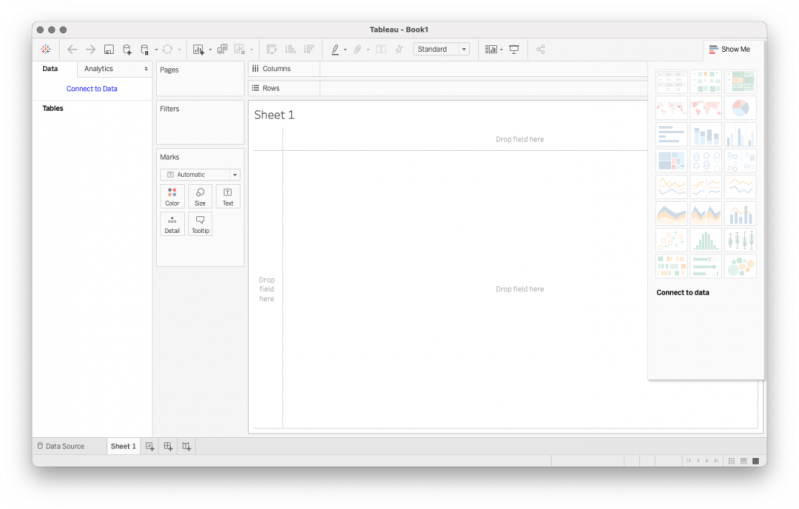Click the New Story tab icon at bottom
The width and height of the screenshot is (799, 509).
(187, 446)
